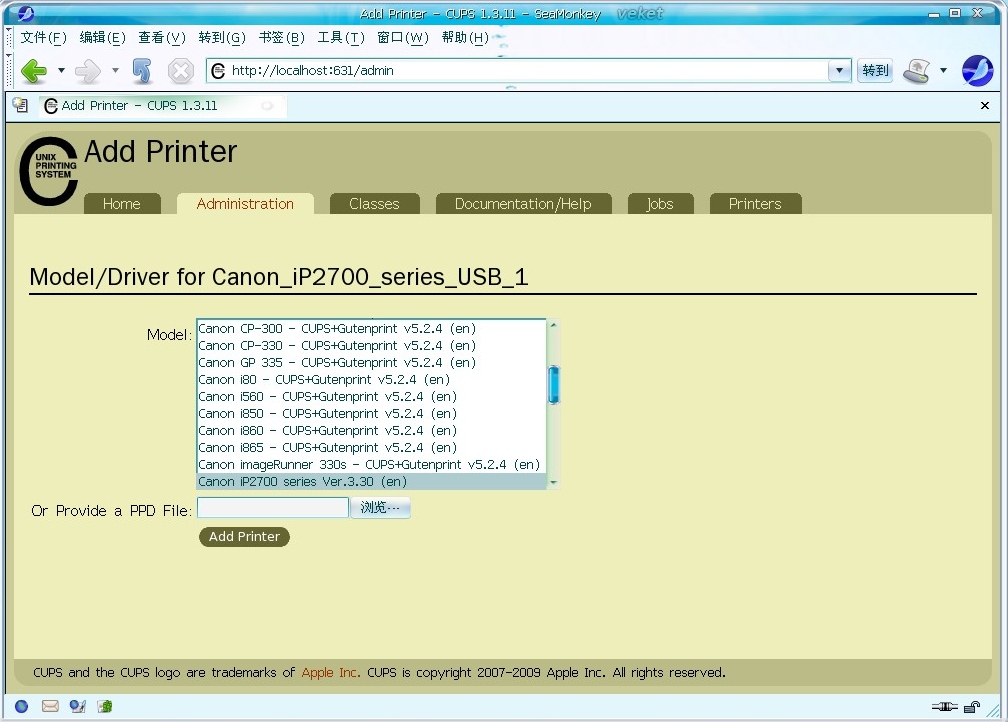Viewport: 1008px width, 722px height.
Task: Open the Classes tab
Action: point(374,204)
